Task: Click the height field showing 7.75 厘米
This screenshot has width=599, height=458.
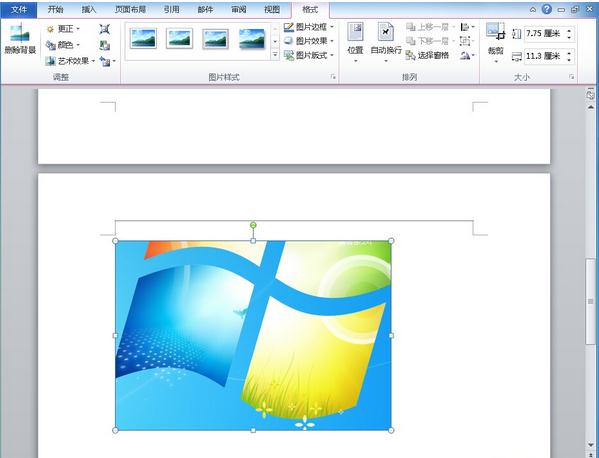Action: 544,34
